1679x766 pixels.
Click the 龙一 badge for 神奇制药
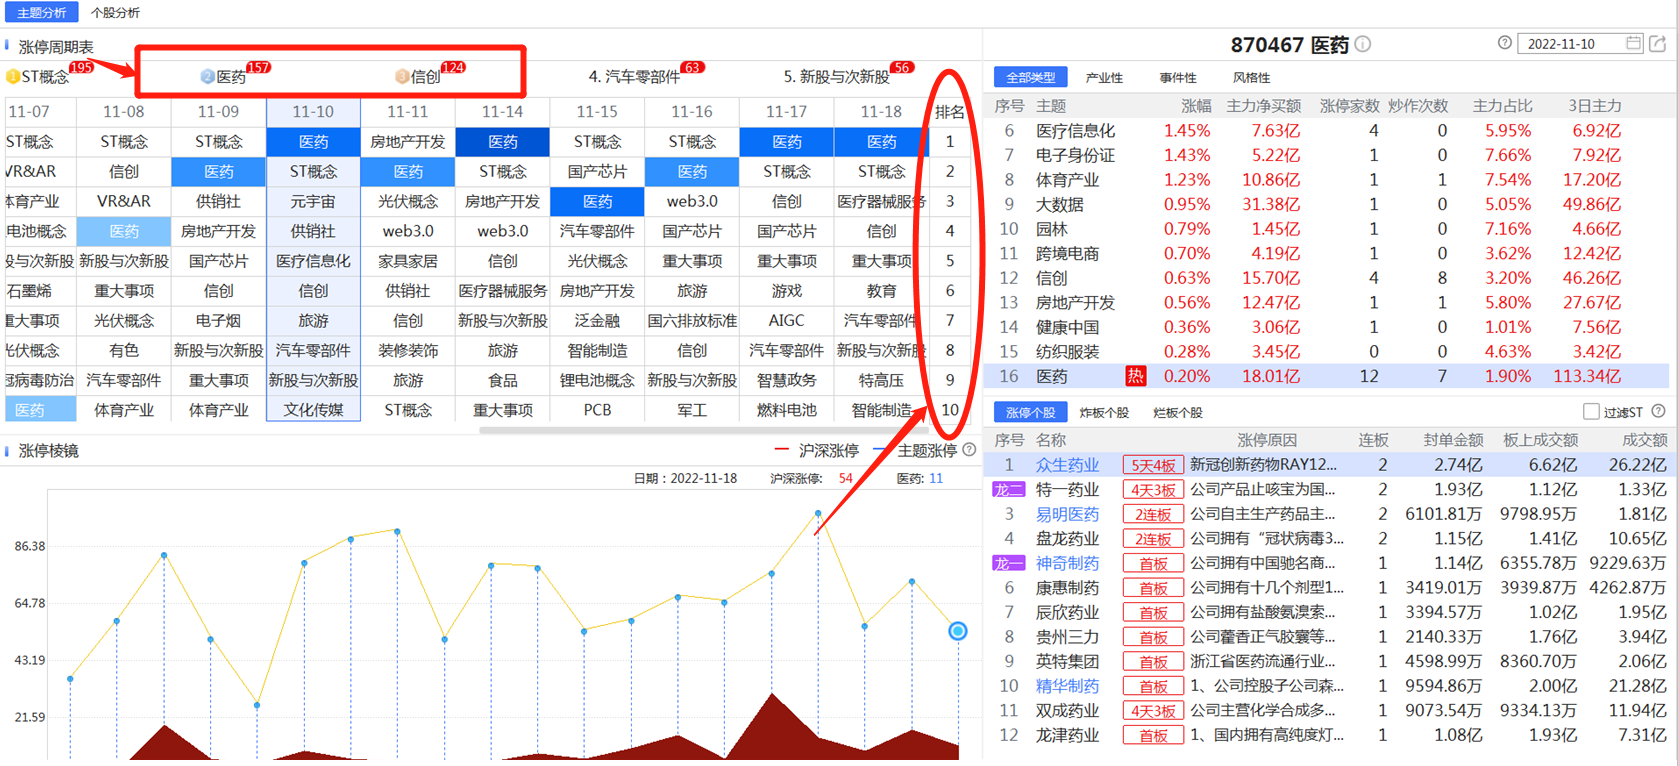pos(1008,563)
